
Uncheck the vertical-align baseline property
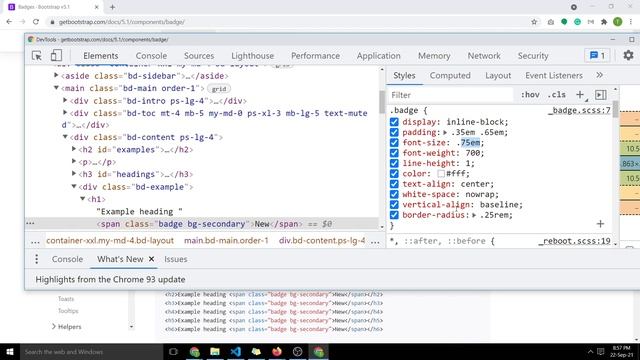tap(394, 204)
